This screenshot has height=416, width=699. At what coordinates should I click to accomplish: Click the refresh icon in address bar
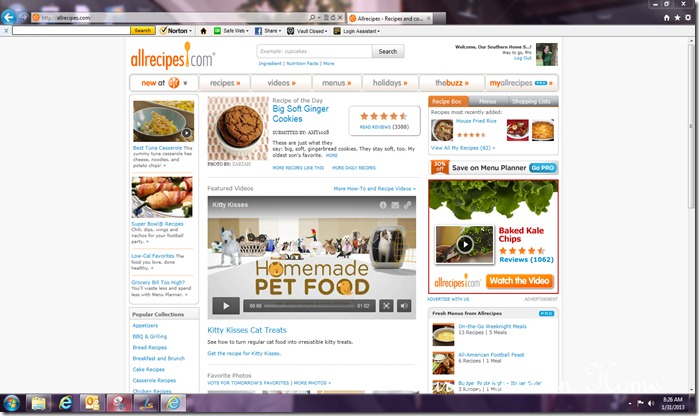[x=333, y=17]
